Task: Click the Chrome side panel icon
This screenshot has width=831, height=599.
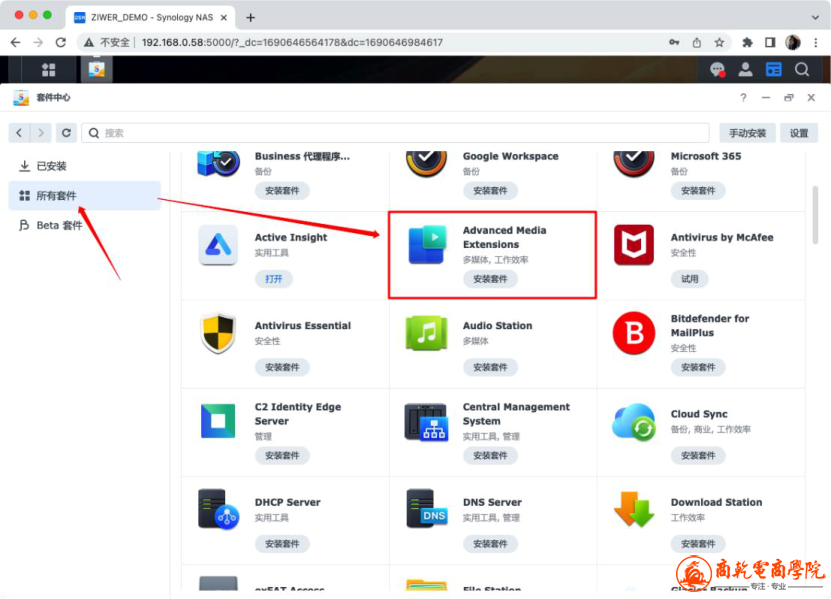Action: 770,42
